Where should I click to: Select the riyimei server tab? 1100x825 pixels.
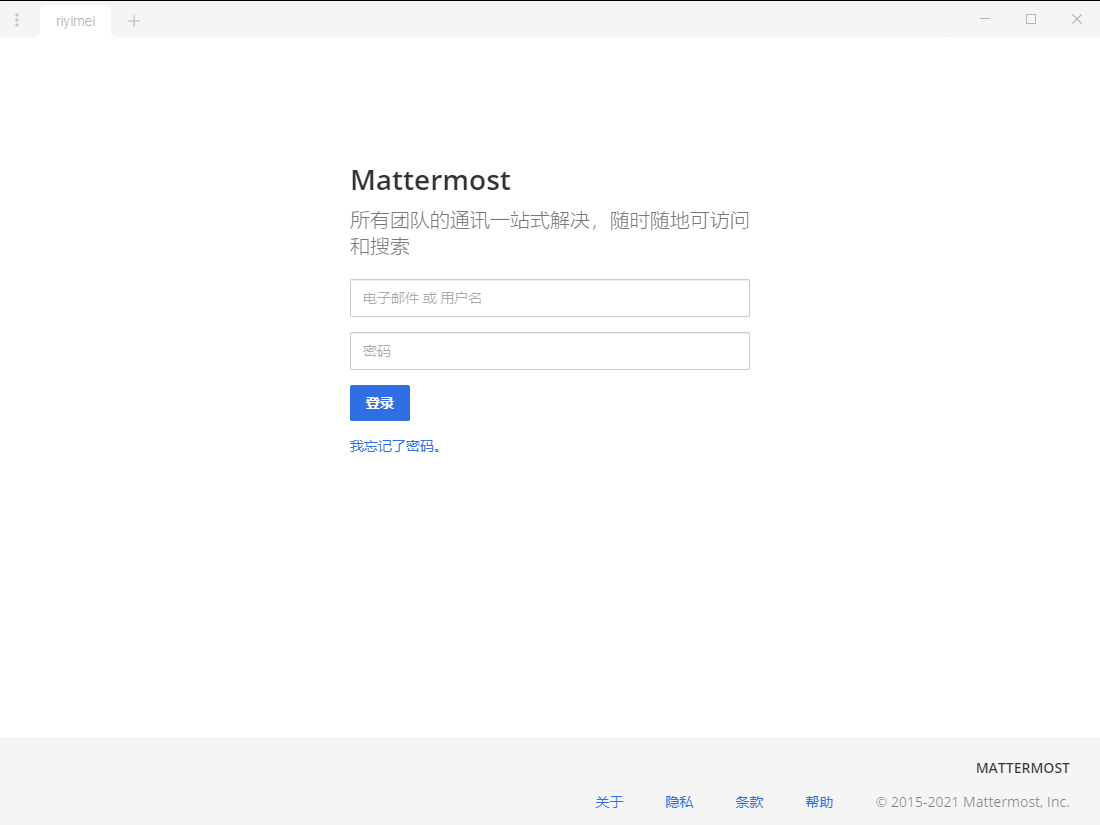pyautogui.click(x=76, y=21)
